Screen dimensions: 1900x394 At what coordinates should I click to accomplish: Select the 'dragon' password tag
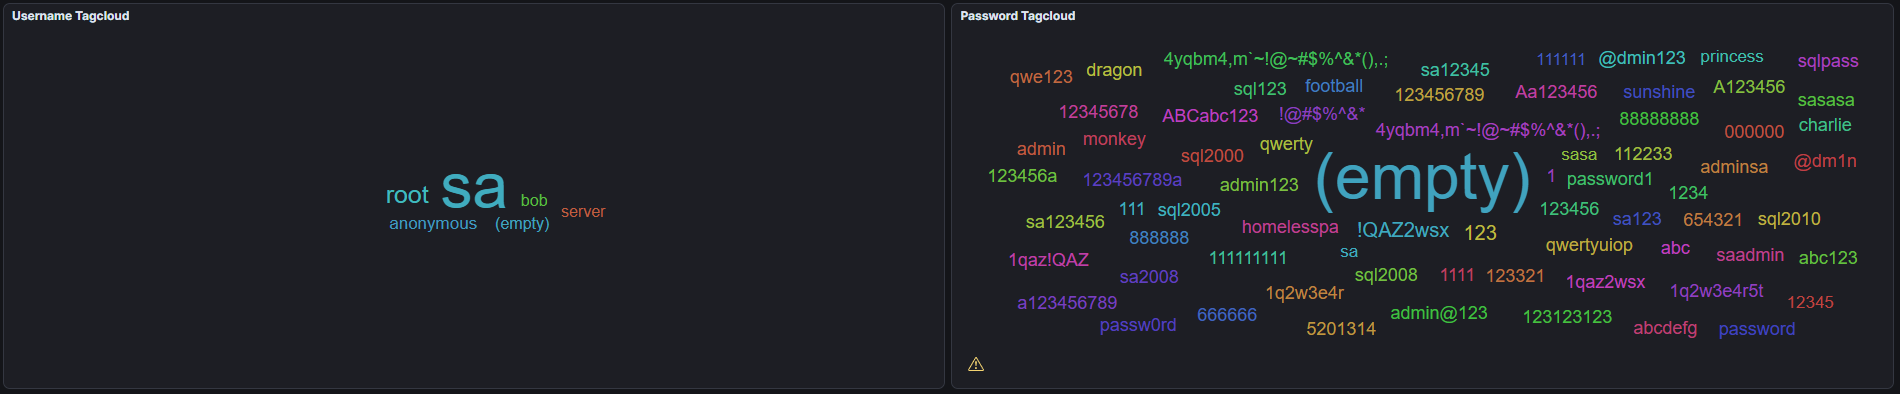1114,70
